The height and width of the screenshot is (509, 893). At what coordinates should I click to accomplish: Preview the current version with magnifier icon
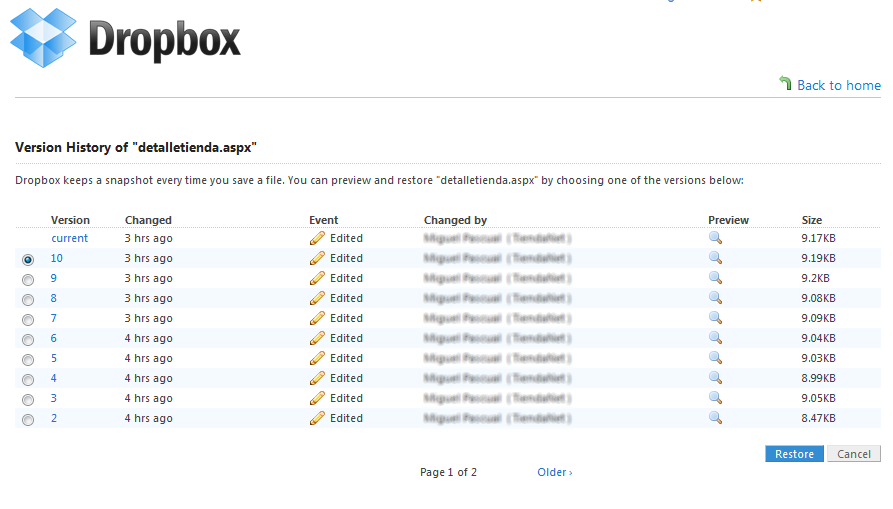click(715, 238)
